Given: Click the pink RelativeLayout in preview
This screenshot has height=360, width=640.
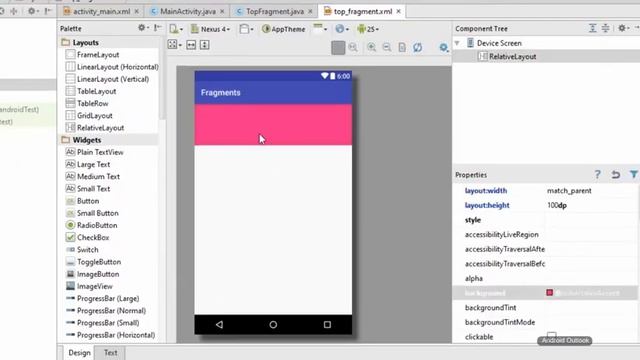Looking at the screenshot, I should 273,124.
